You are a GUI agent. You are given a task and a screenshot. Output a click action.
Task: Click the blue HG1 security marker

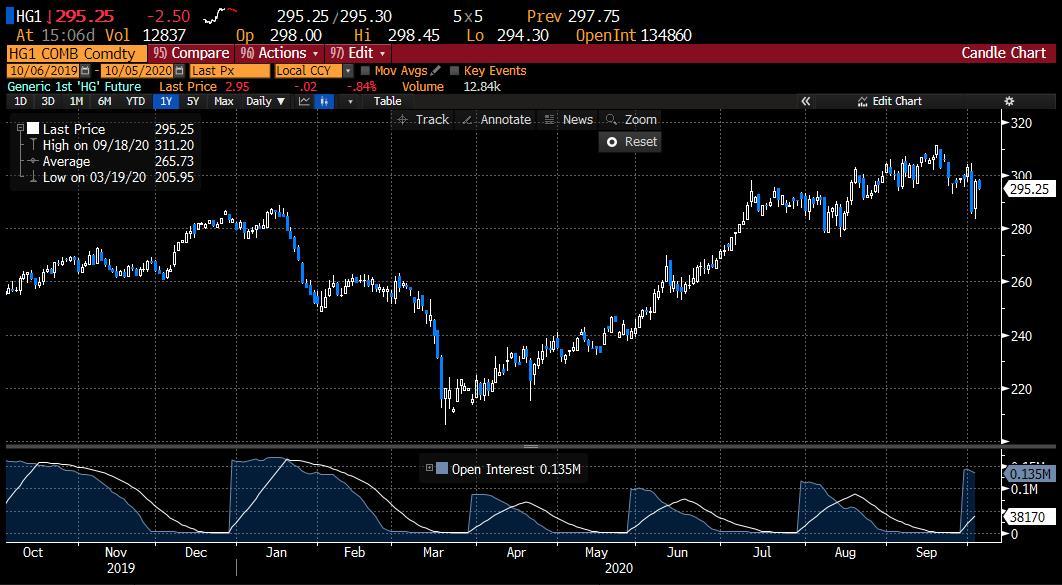point(9,16)
